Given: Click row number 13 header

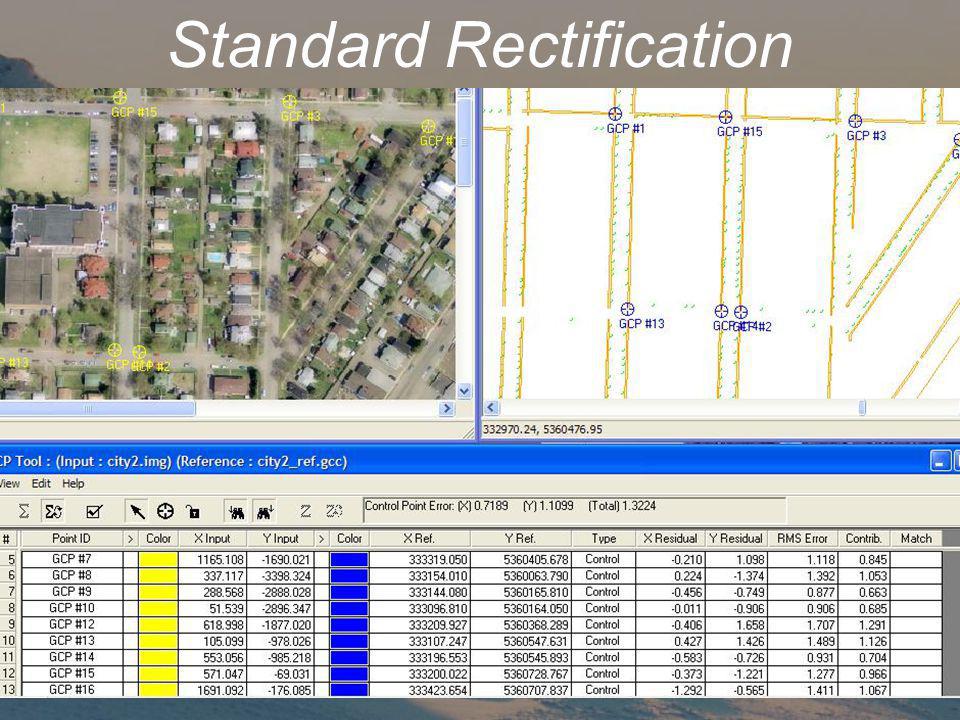Looking at the screenshot, I should point(8,690).
